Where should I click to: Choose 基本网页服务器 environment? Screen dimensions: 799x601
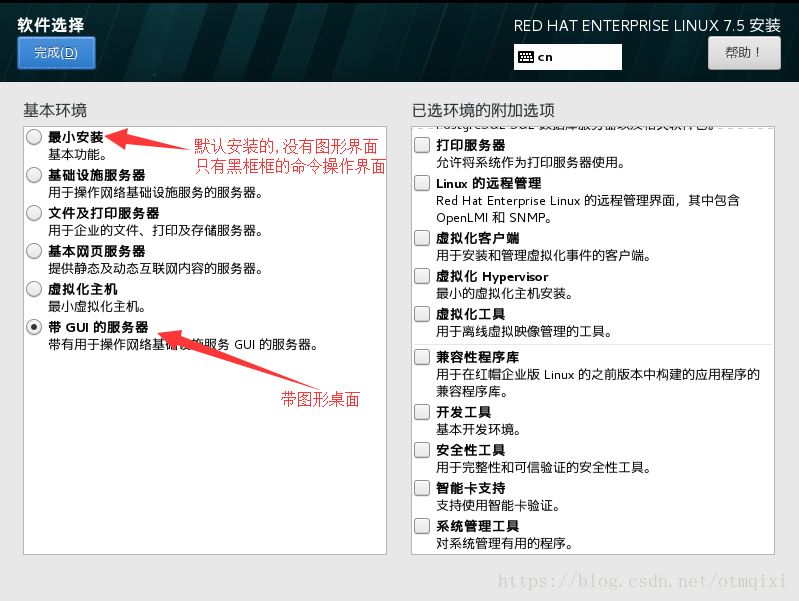pos(34,251)
